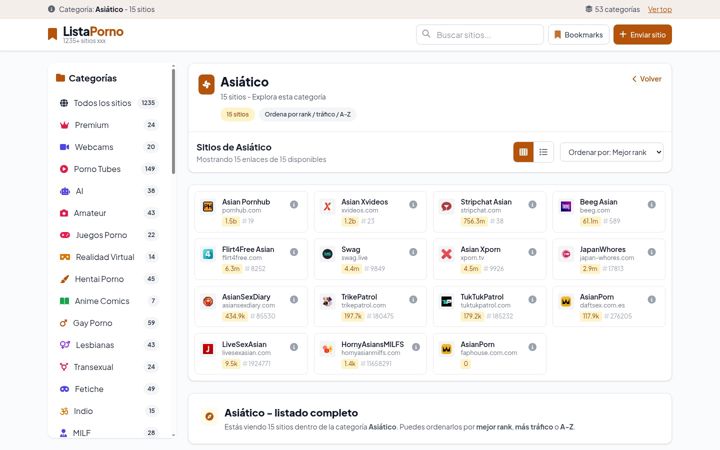Click the livesexasian.com domain text
Image resolution: width=720 pixels, height=450 pixels.
point(246,353)
